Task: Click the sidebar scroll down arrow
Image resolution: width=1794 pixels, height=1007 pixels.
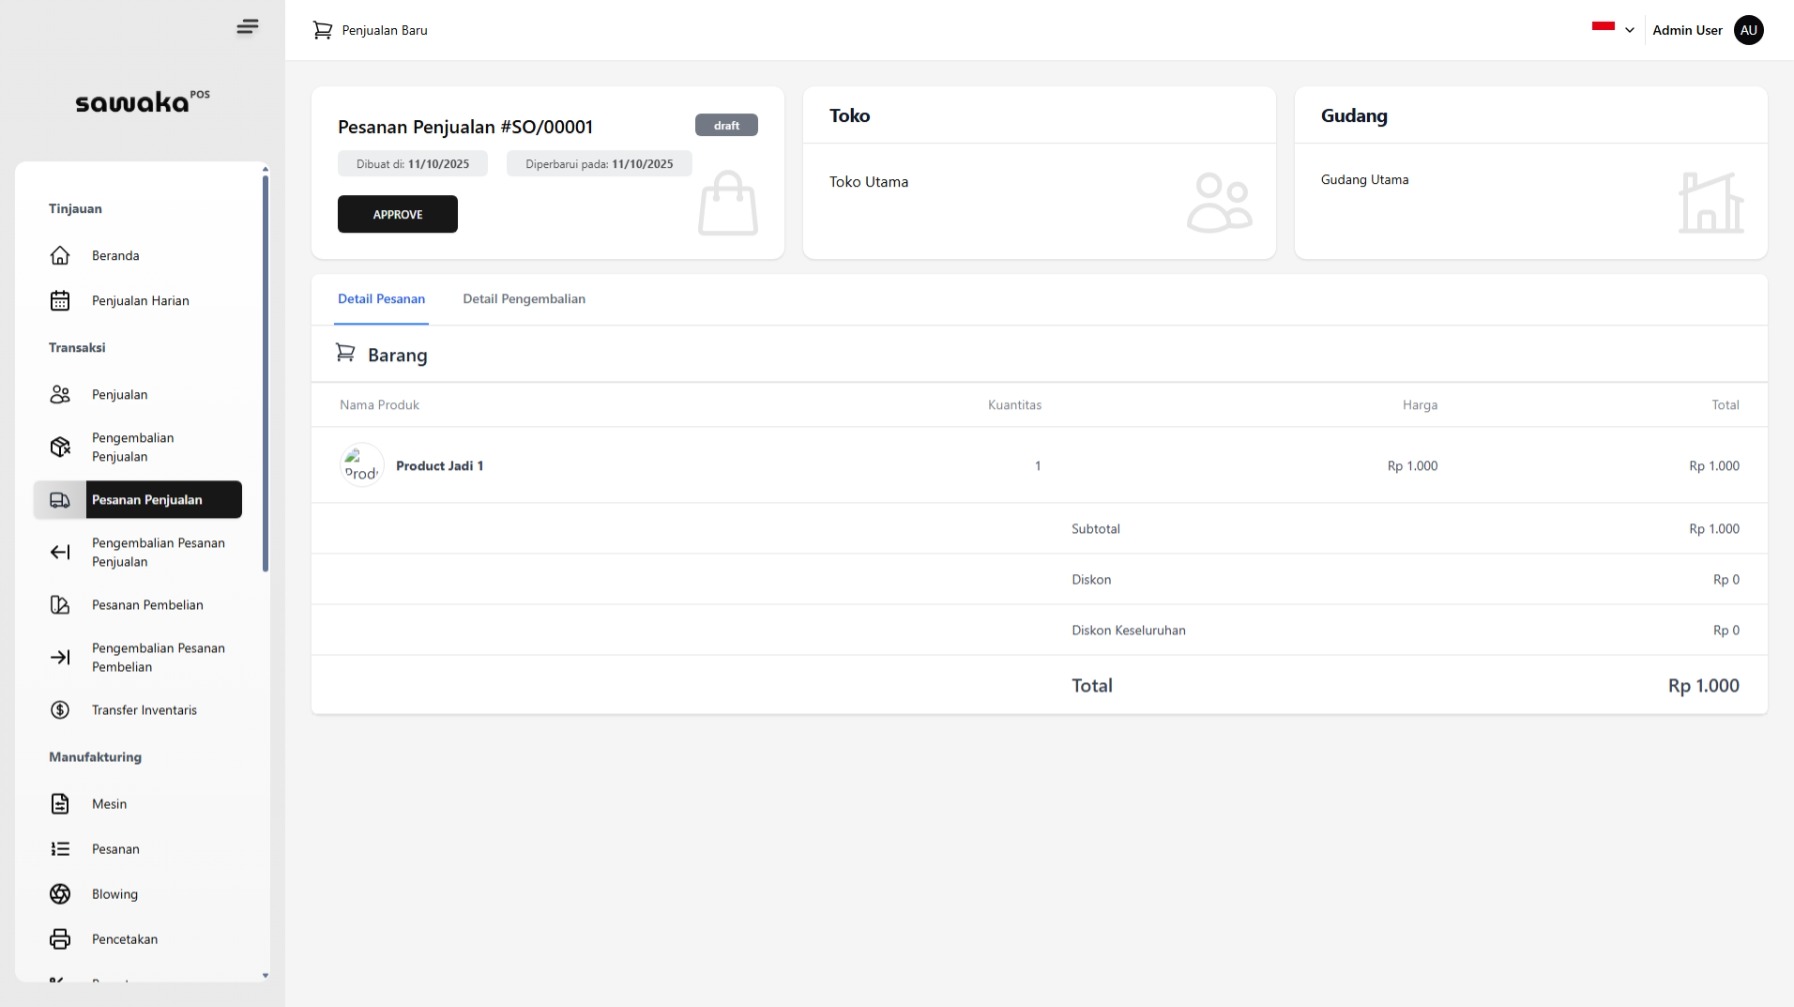Action: click(x=265, y=975)
